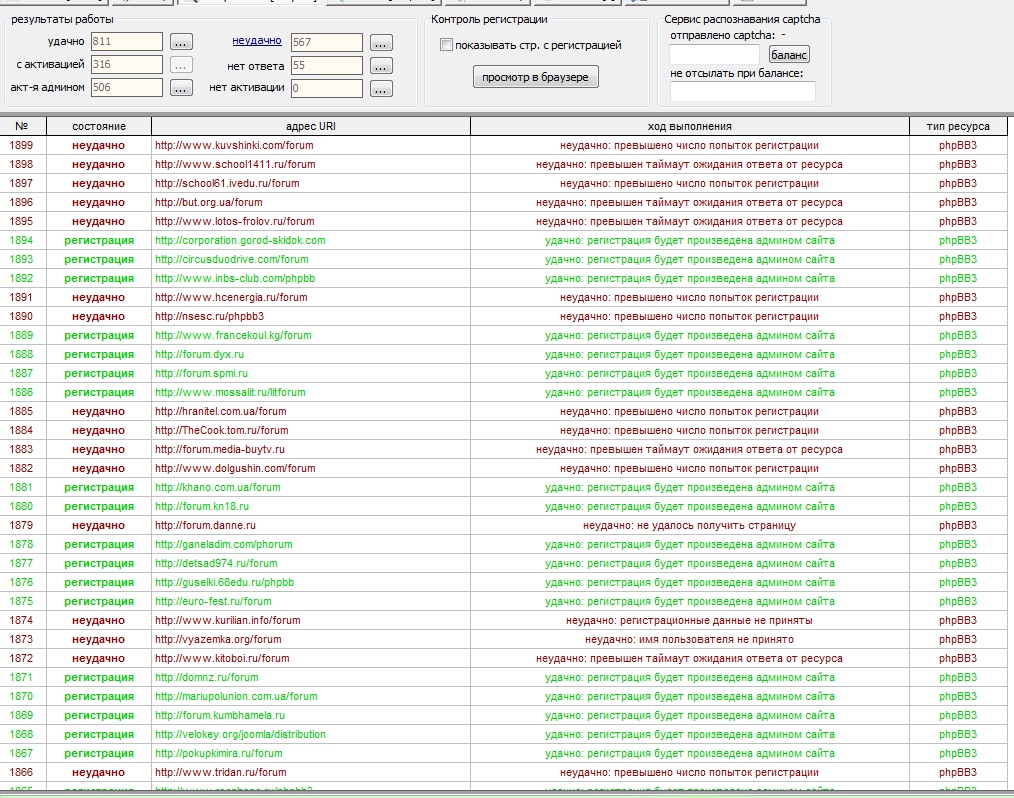Select row with http://www.hcenergia.ru/forum
The image size is (1014, 798).
coord(504,297)
